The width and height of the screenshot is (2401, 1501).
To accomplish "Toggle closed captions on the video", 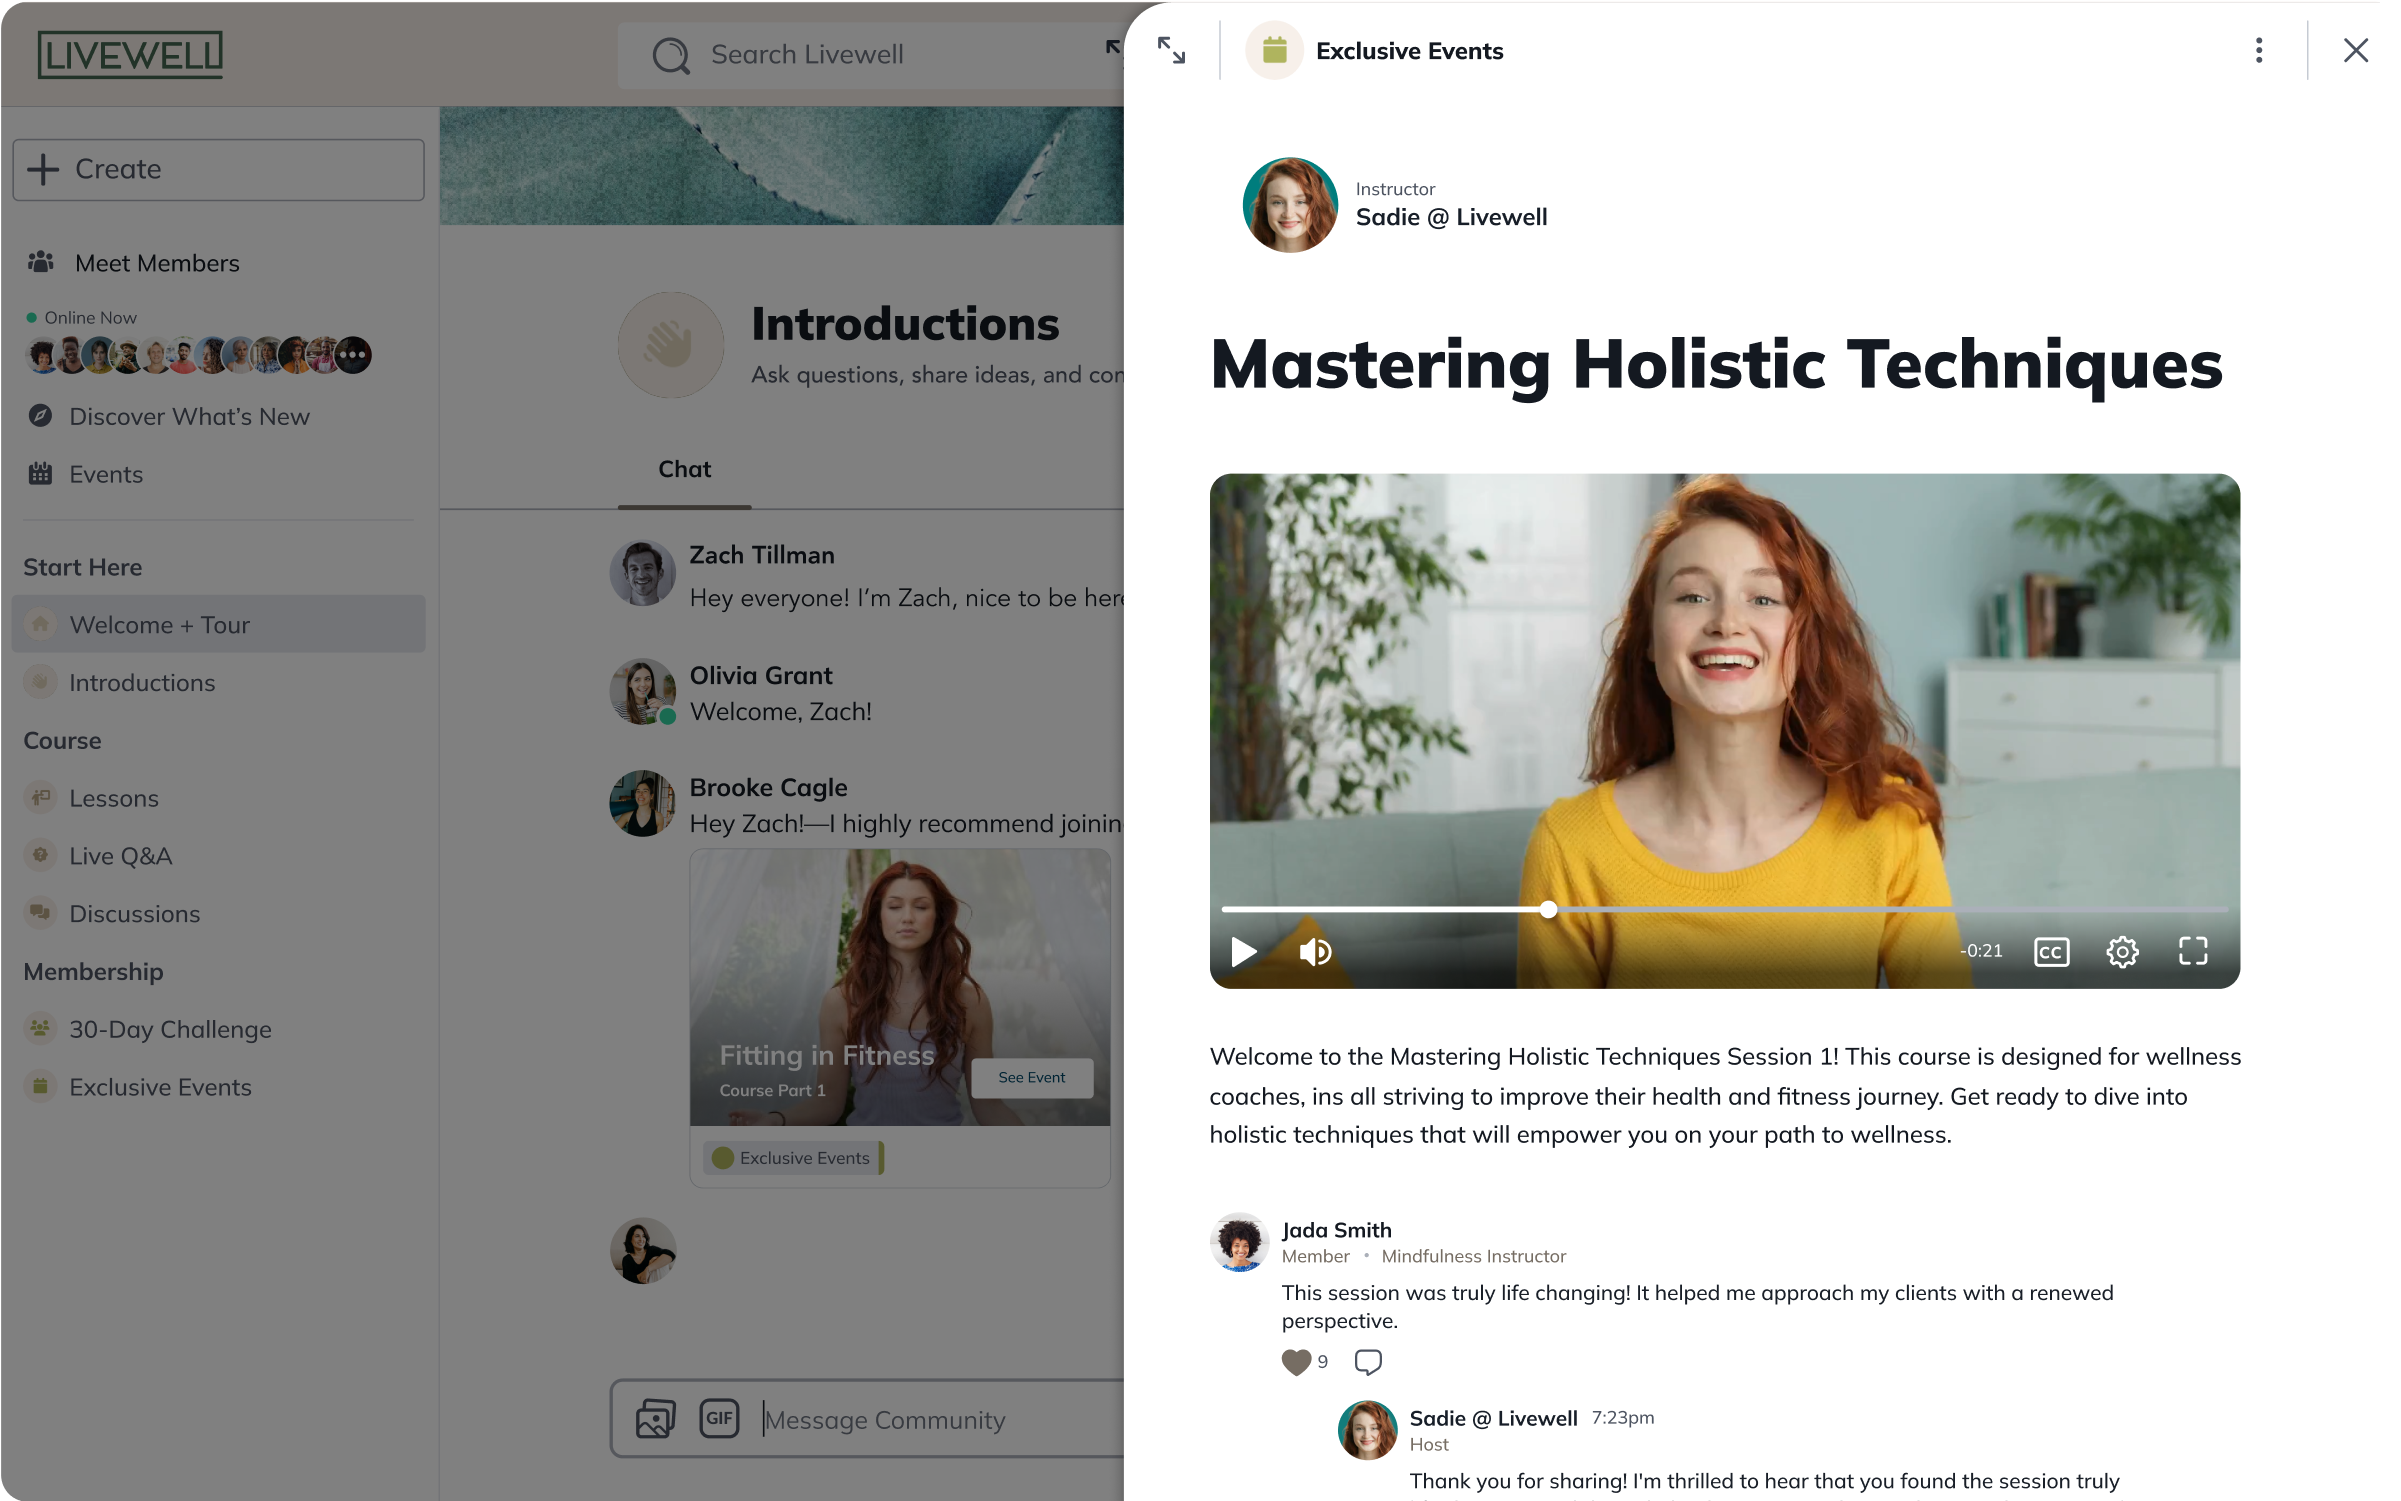I will pyautogui.click(x=2051, y=951).
